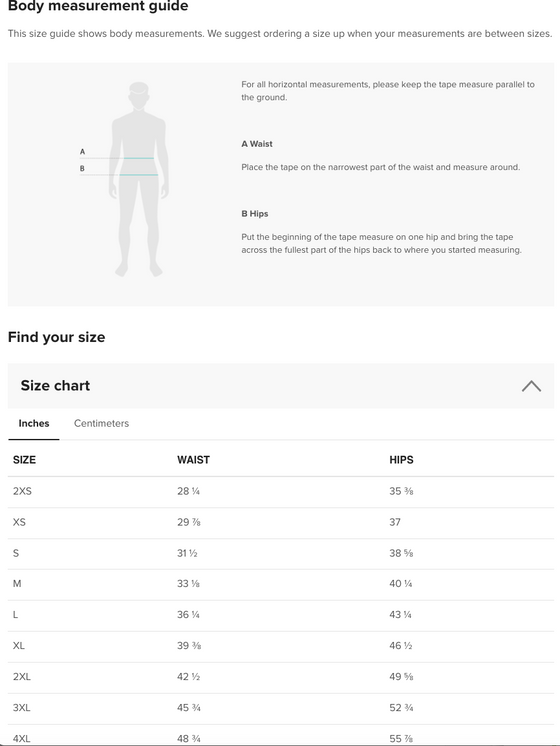
Task: Click the A waist marker on figure
Action: coord(82,152)
